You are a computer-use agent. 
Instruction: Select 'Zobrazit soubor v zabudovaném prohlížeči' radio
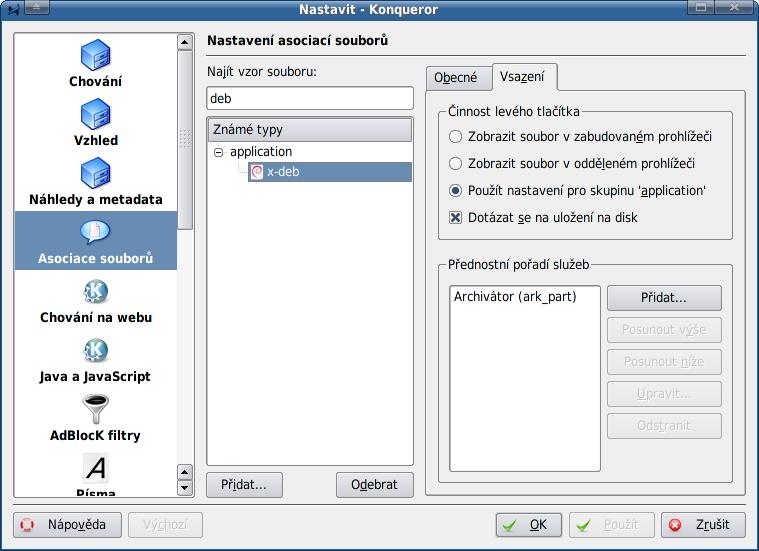455,137
